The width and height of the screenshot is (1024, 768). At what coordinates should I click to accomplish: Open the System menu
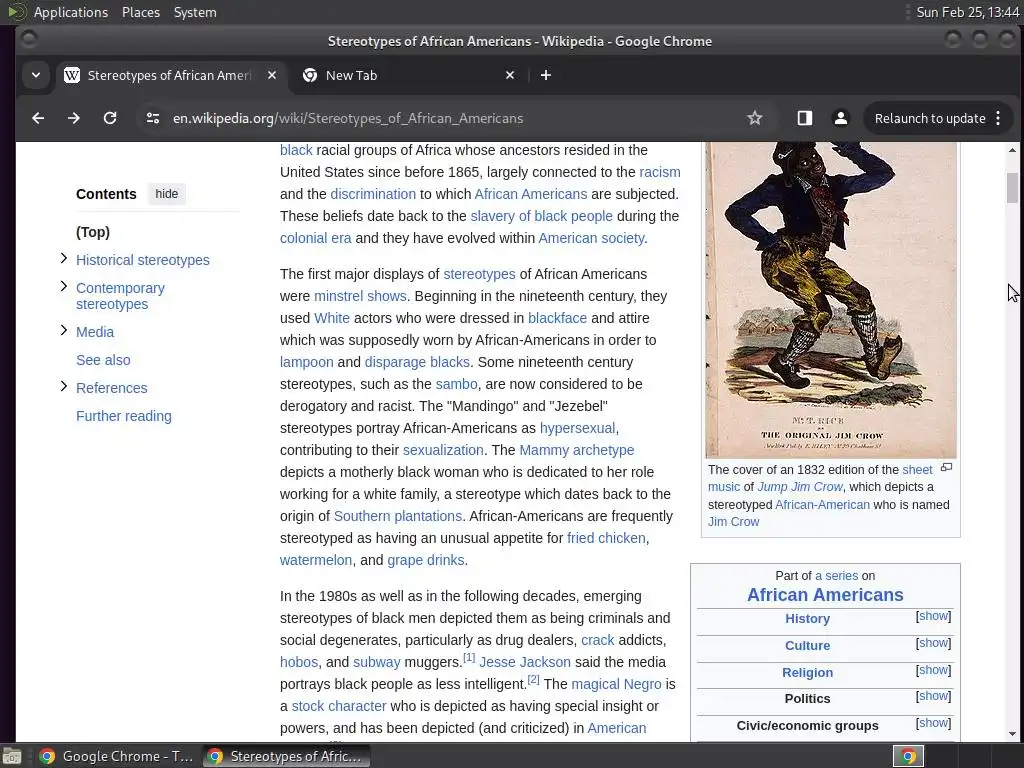(195, 12)
